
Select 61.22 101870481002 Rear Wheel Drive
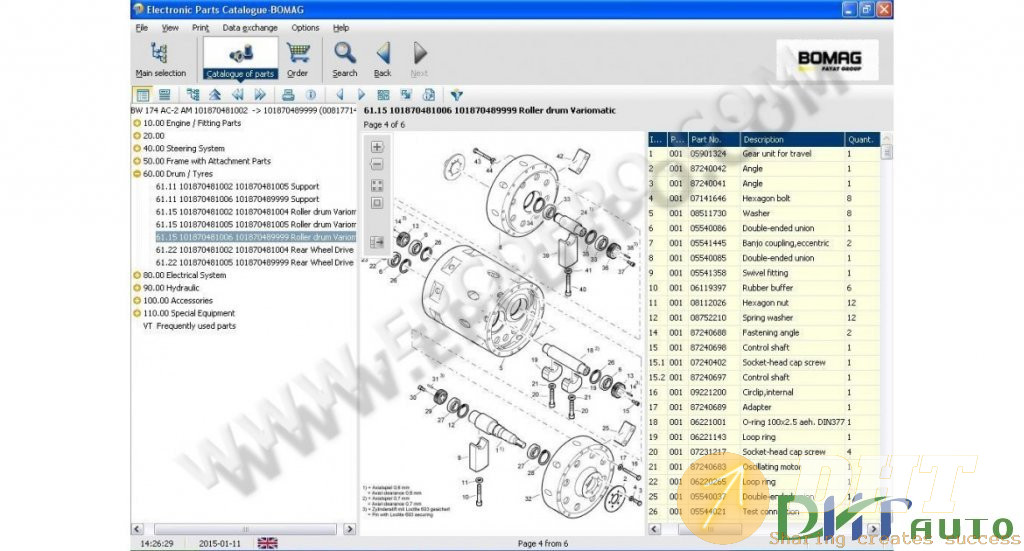(255, 250)
